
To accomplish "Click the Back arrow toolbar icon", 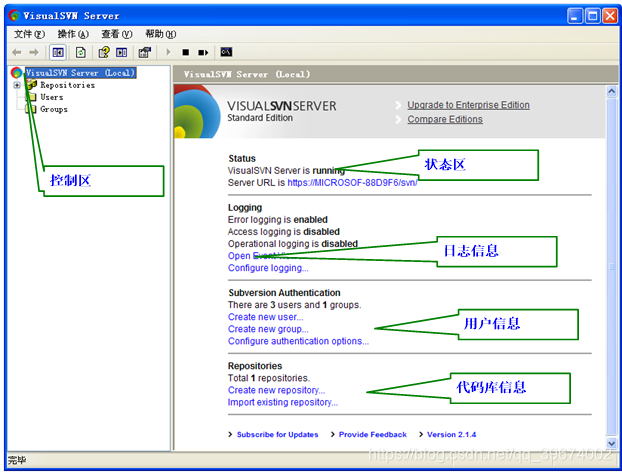I will click(17, 52).
